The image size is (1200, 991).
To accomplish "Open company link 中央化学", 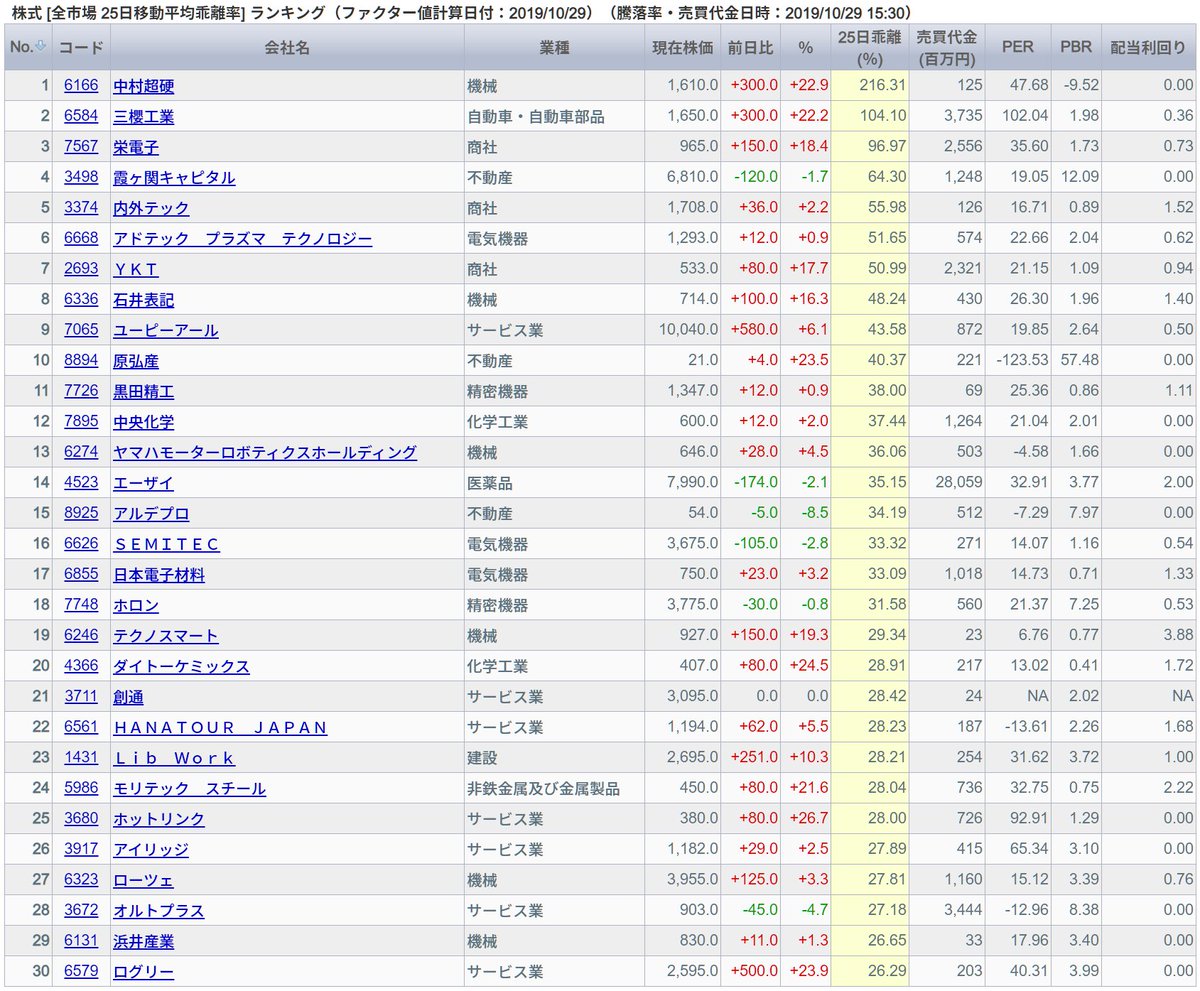I will point(143,422).
